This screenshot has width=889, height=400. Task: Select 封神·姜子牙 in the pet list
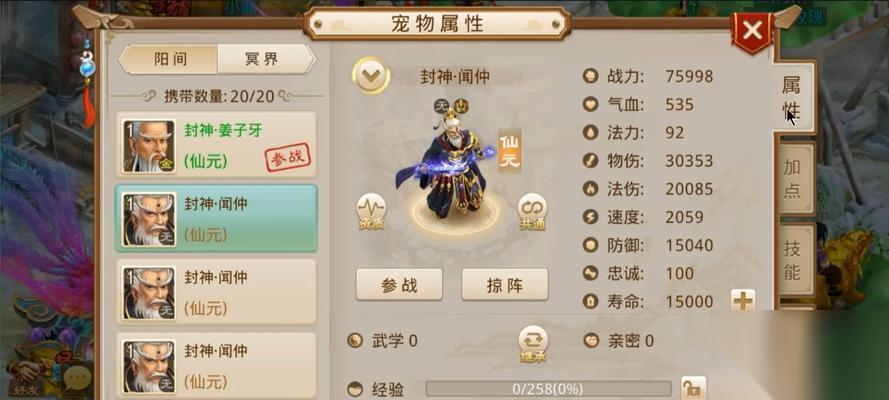(216, 144)
